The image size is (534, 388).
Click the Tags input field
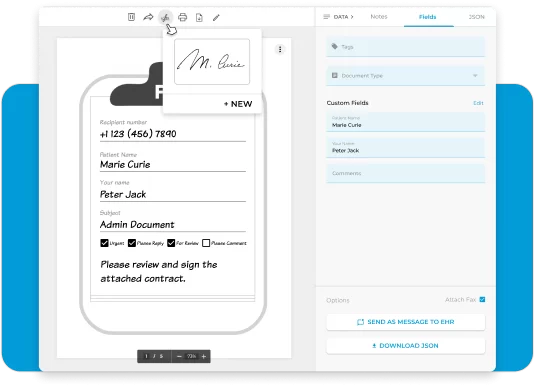point(406,47)
